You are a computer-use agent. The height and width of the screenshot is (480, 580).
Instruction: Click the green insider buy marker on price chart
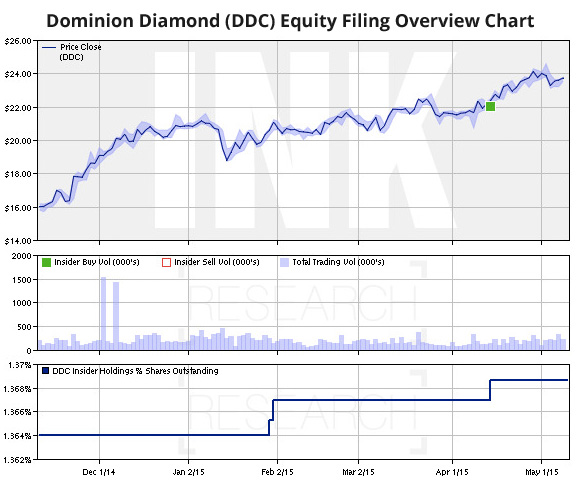(x=490, y=107)
